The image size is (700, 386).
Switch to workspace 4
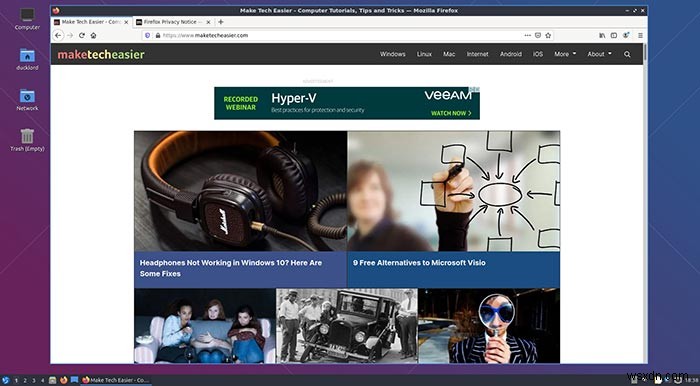pos(42,381)
